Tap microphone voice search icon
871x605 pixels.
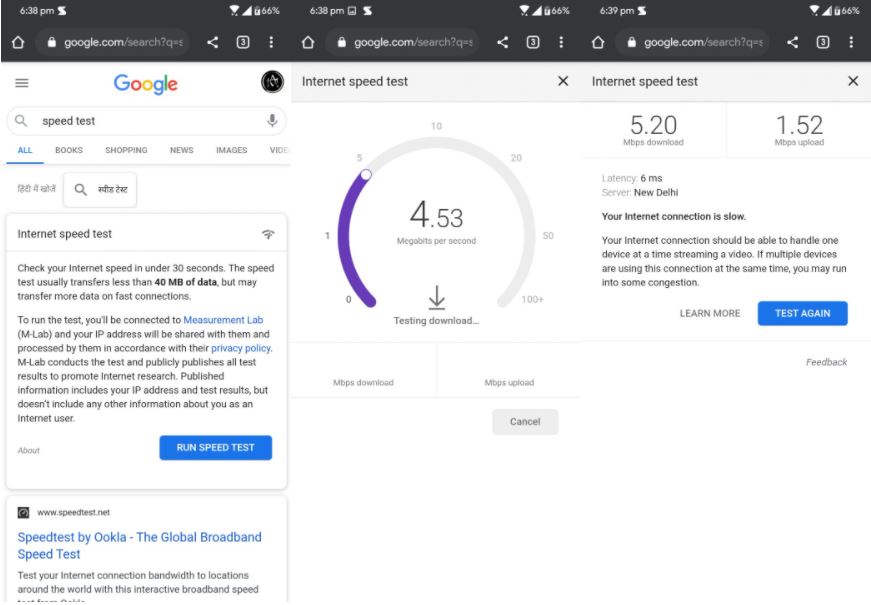tap(272, 120)
